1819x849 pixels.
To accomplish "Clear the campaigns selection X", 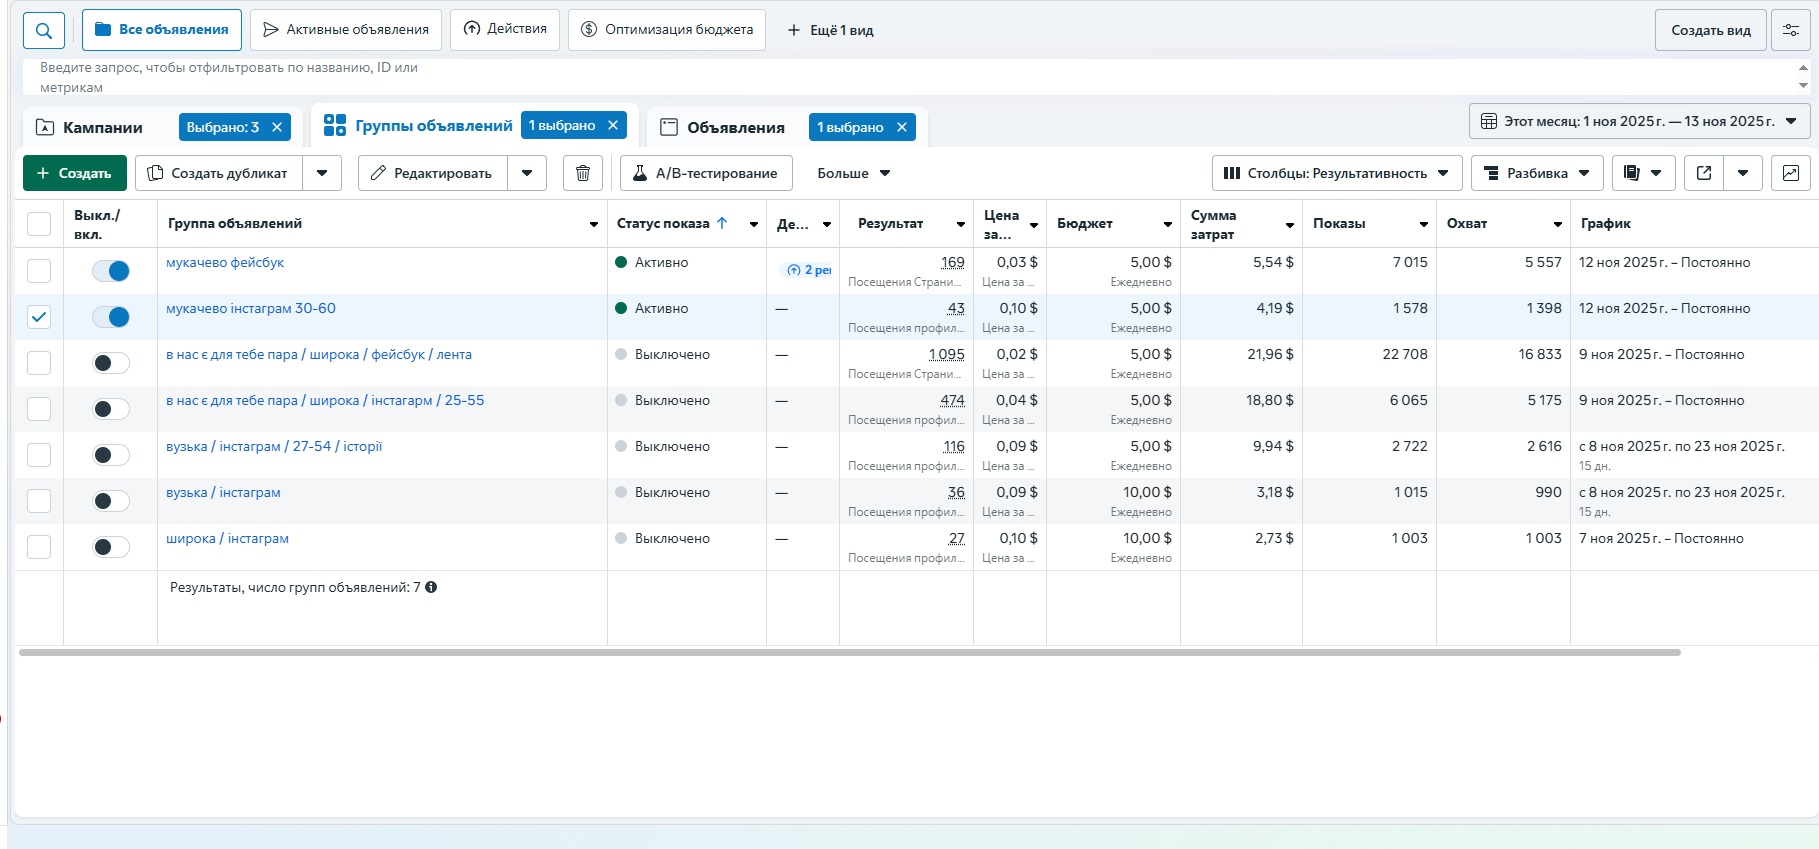I will click(277, 127).
